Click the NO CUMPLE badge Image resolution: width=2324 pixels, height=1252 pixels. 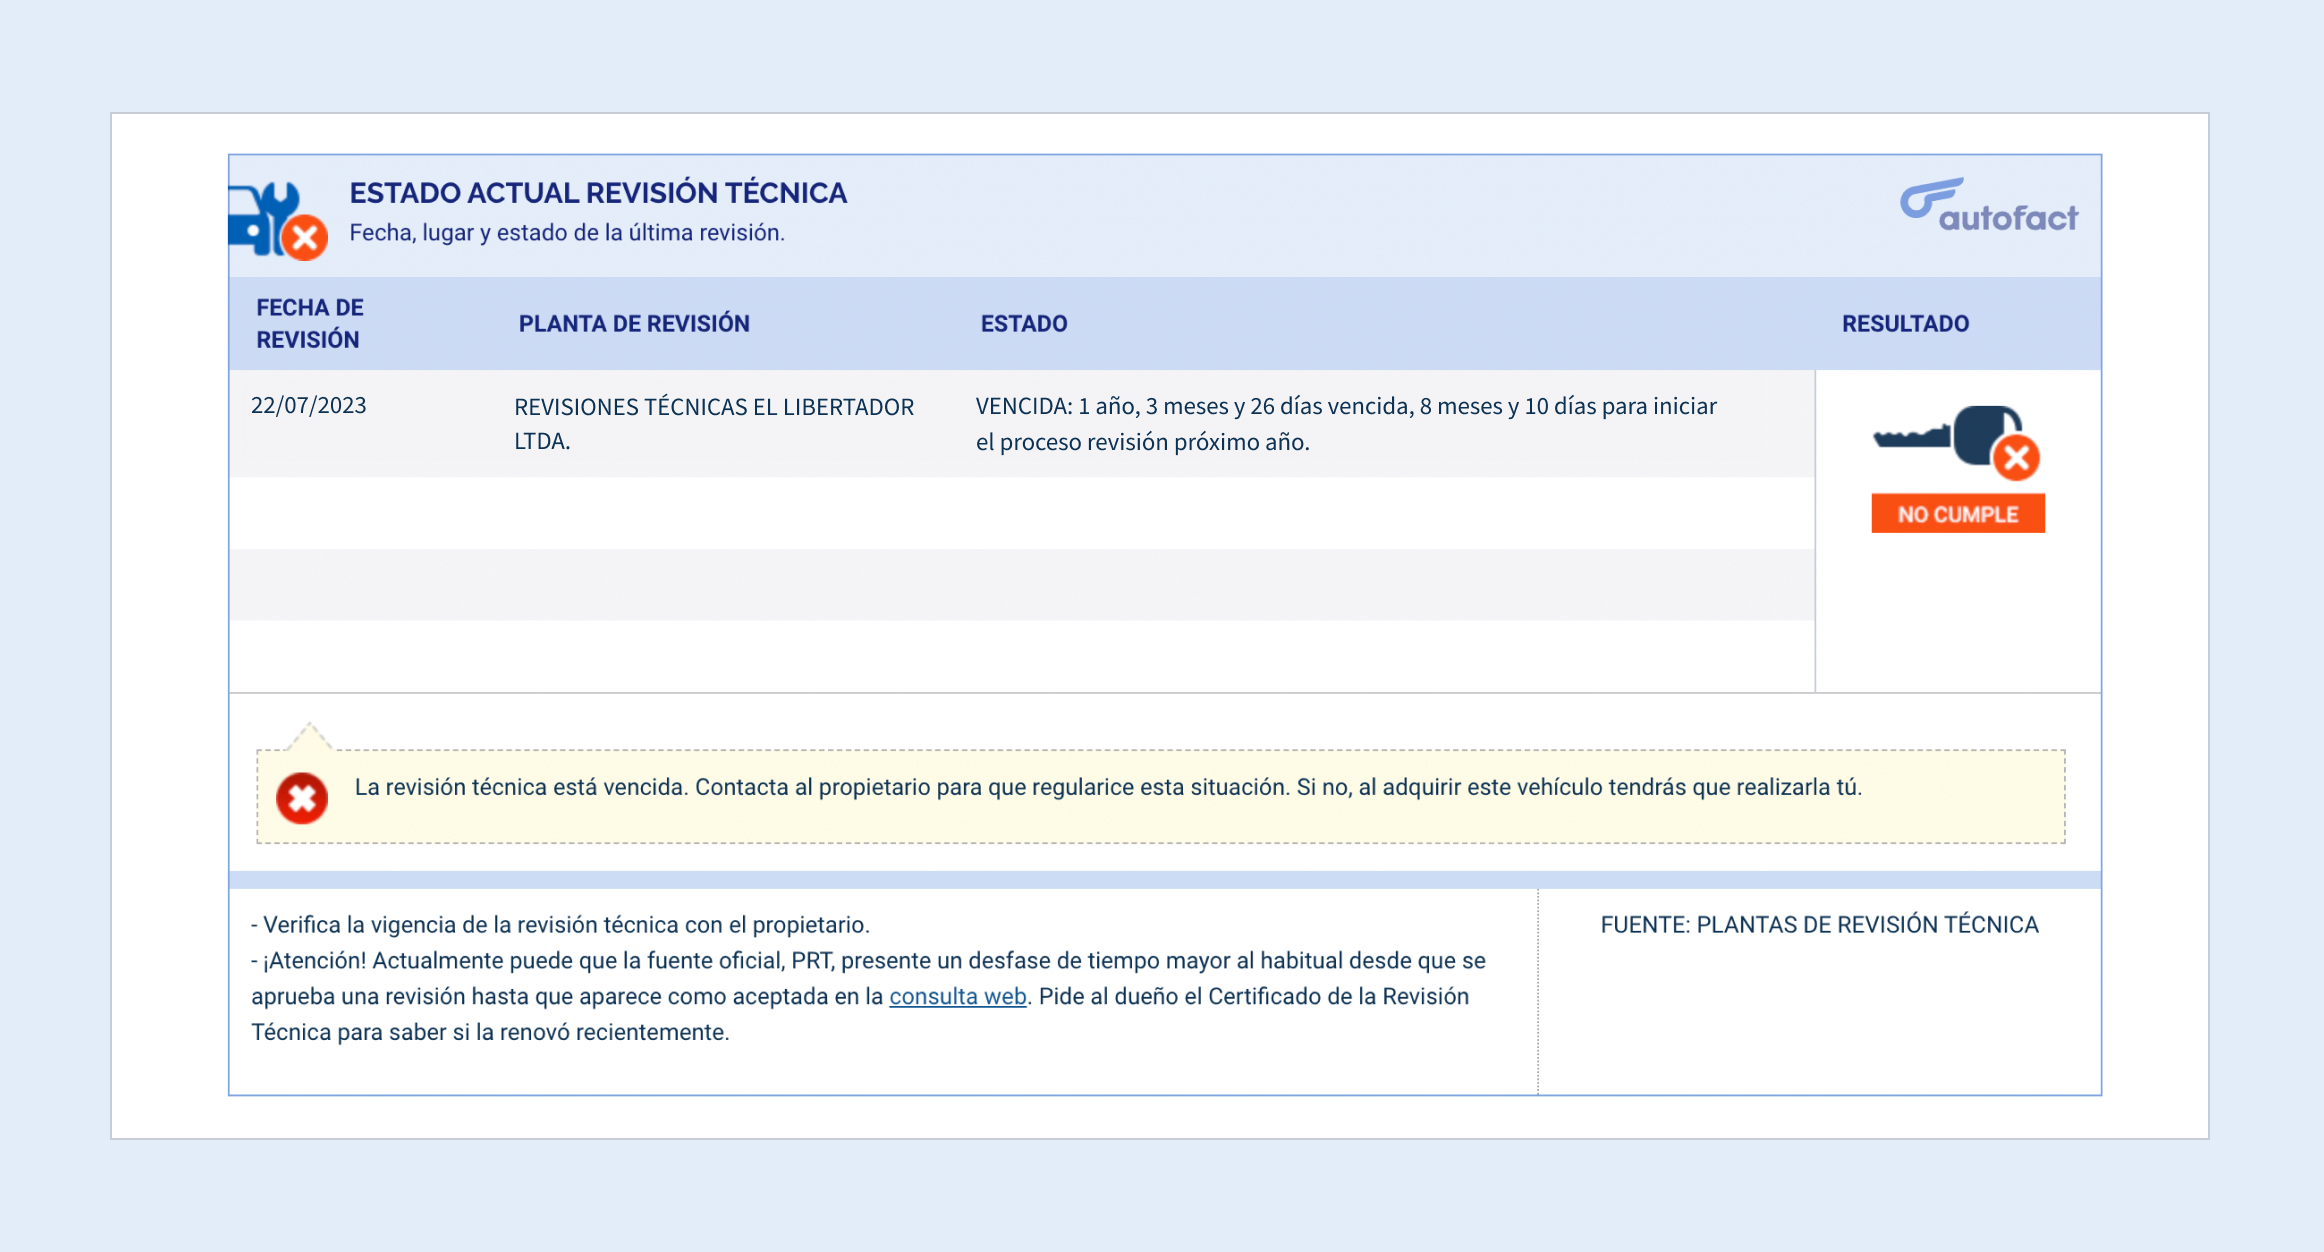tap(1957, 514)
